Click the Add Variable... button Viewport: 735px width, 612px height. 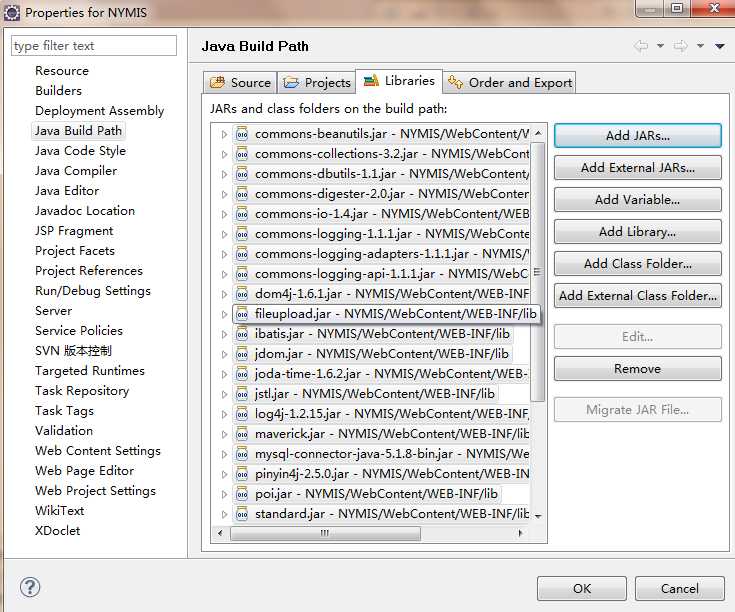(x=638, y=200)
